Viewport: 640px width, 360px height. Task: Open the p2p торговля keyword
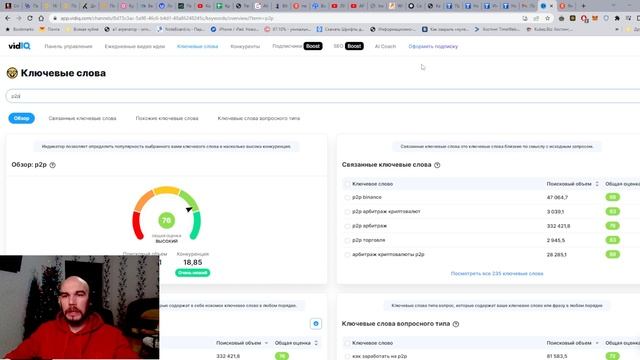tap(369, 240)
